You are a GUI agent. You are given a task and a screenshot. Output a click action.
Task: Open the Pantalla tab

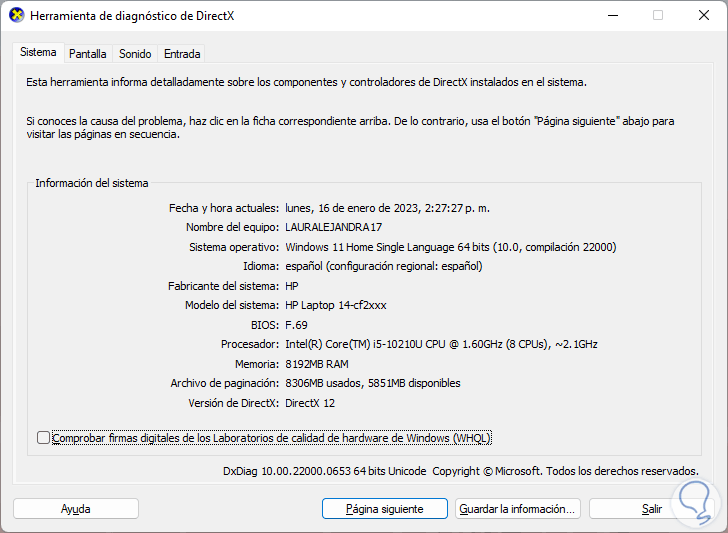[x=88, y=54]
